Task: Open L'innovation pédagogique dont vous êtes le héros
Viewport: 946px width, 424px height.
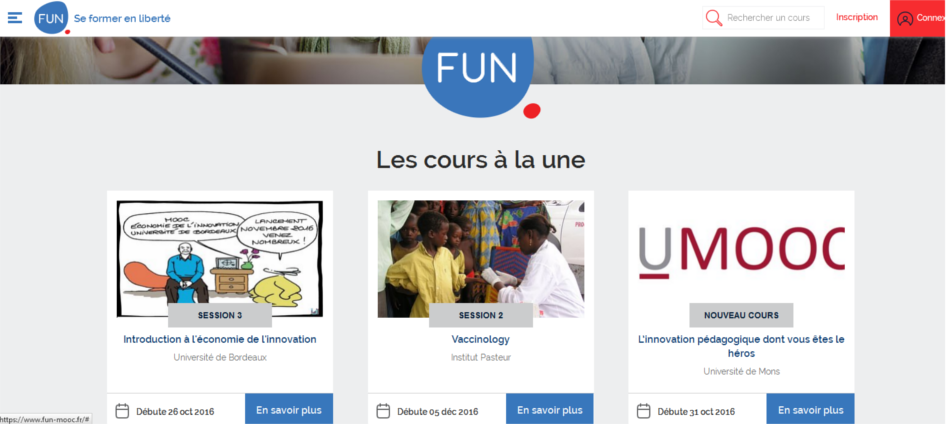Action: (x=741, y=346)
